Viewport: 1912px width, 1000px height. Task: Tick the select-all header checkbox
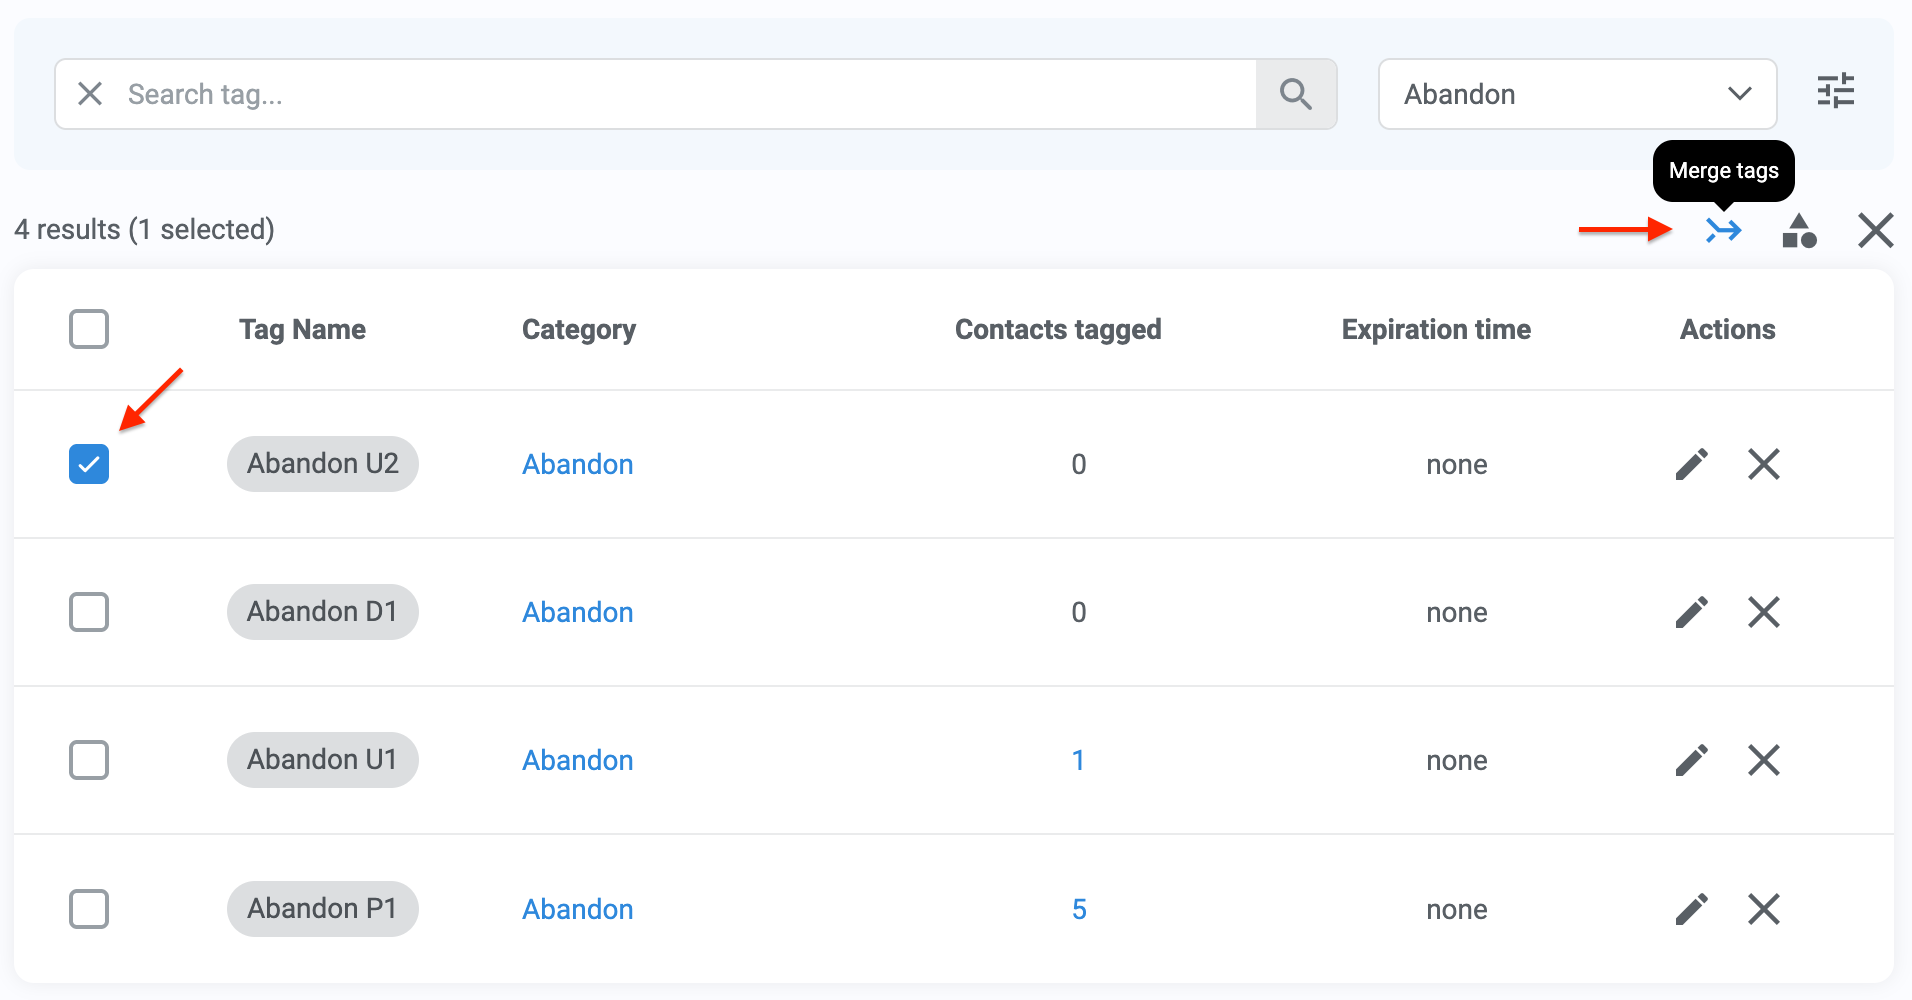[89, 329]
